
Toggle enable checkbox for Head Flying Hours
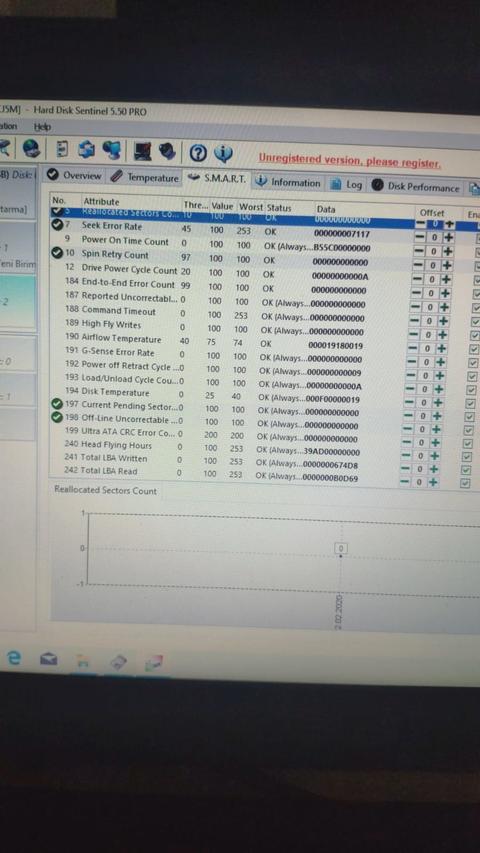(x=466, y=457)
